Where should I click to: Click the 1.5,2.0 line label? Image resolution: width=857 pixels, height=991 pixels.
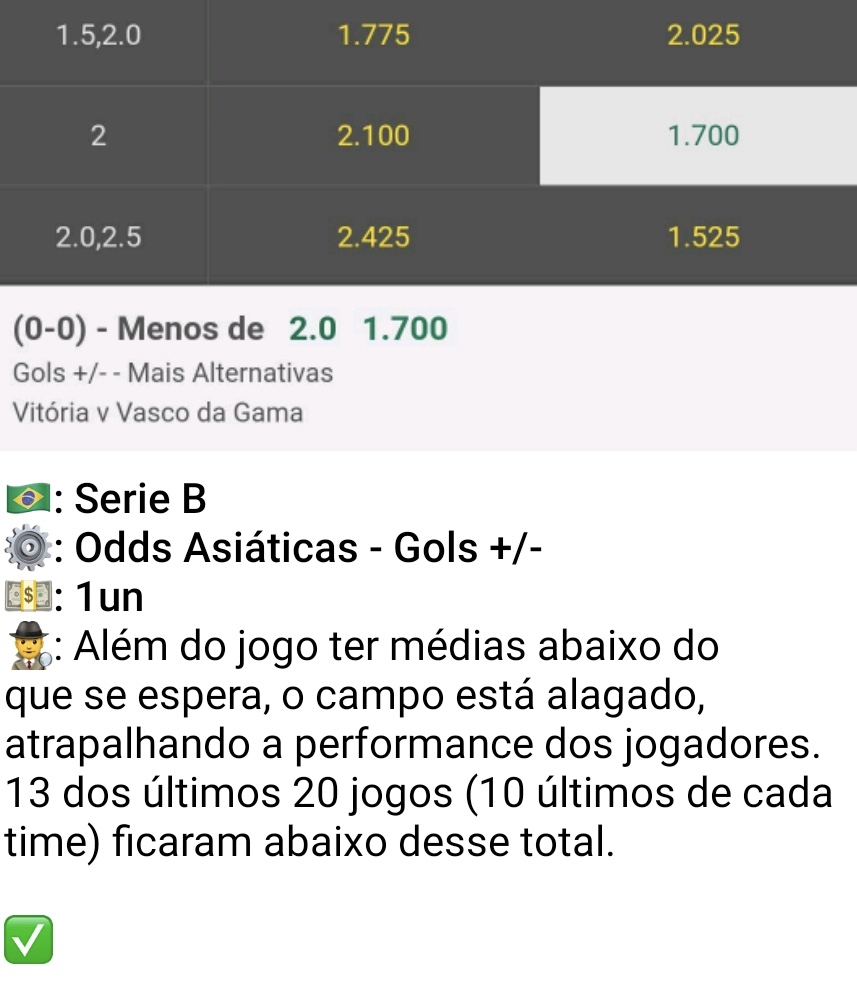tap(99, 35)
